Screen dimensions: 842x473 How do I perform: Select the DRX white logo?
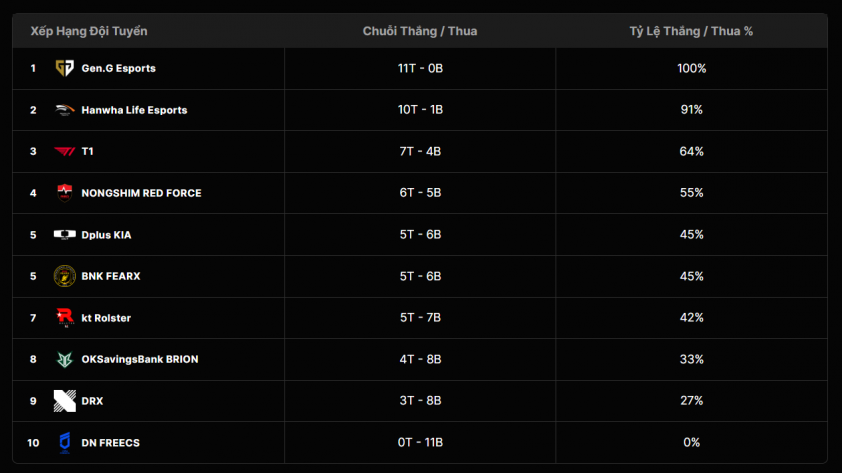[64, 401]
